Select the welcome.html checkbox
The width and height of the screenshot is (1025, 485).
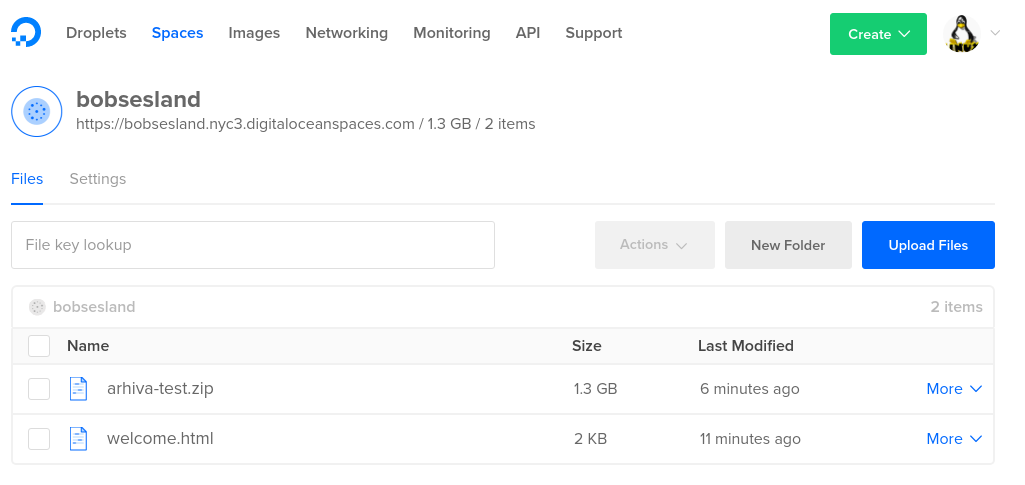coord(39,439)
